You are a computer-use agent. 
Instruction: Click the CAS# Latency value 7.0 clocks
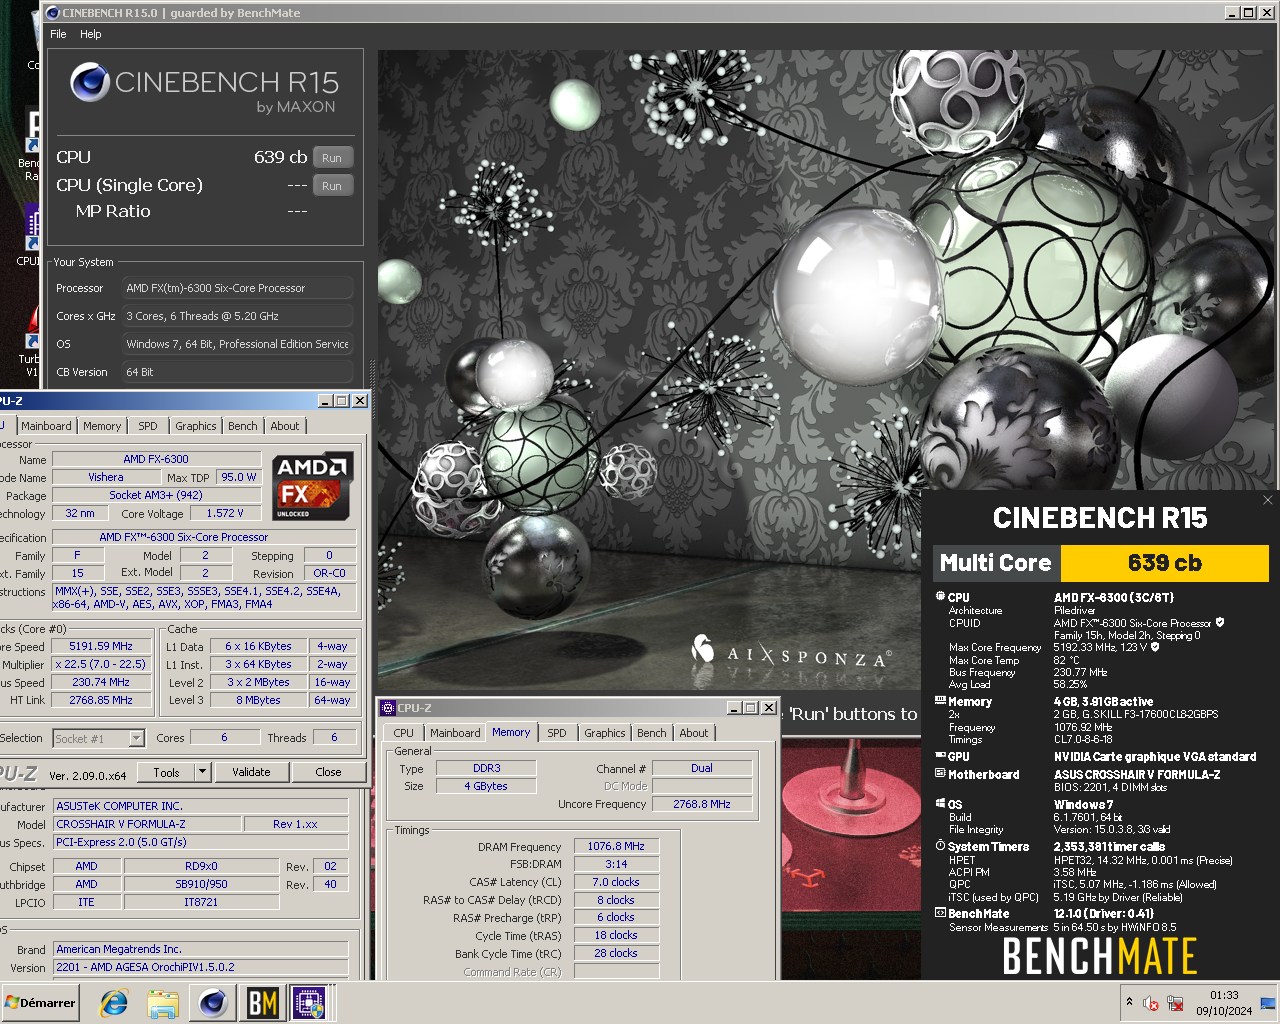[x=616, y=882]
